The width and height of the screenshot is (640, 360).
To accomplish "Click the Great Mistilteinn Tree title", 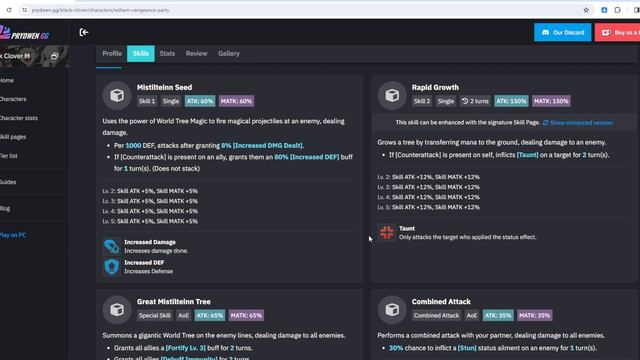I will point(174,302).
